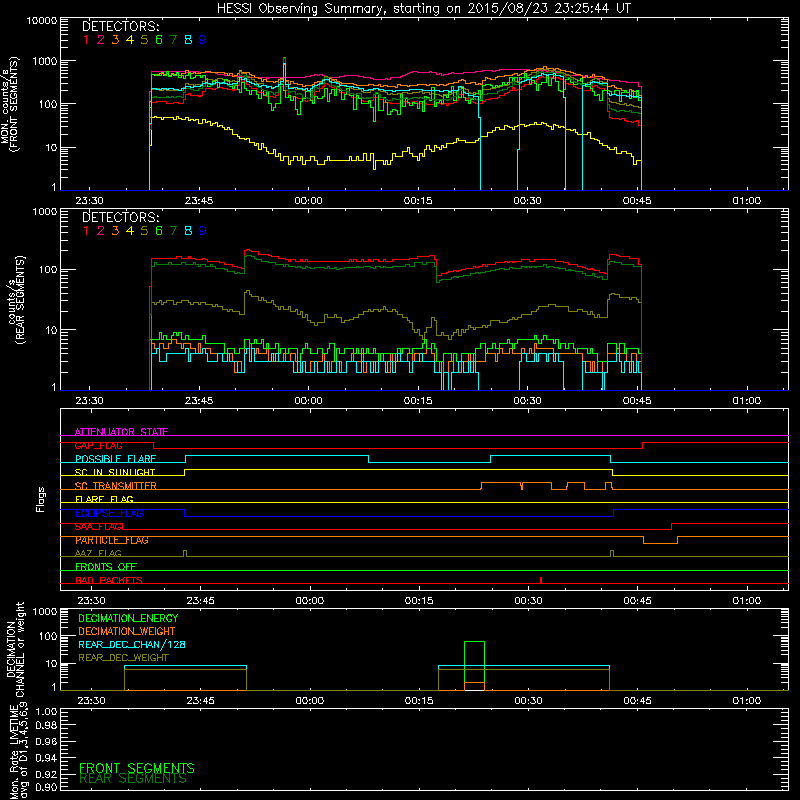This screenshot has height=800, width=800.
Task: Select the GAP_FLAG label
Action: pos(98,445)
